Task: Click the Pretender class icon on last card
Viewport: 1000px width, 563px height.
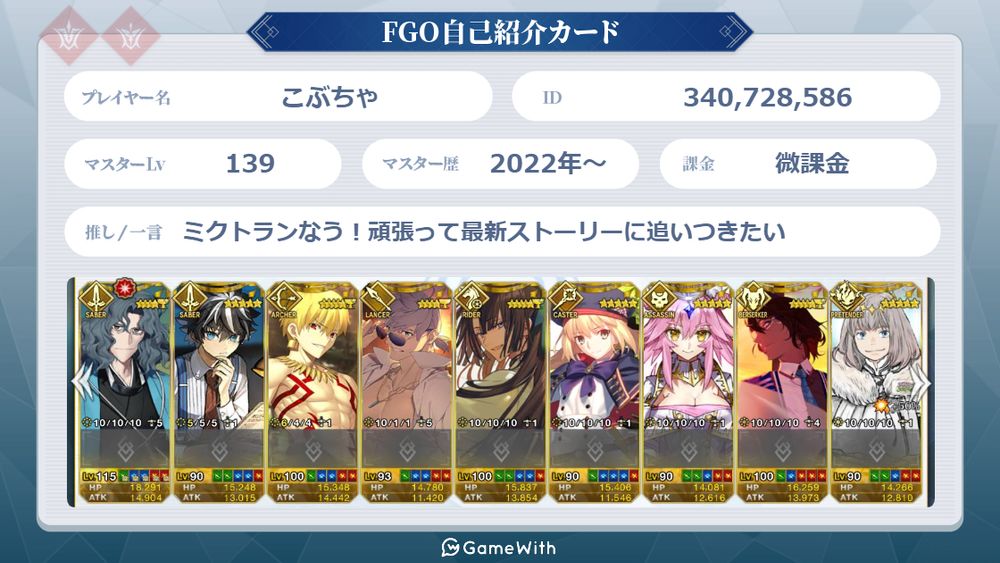Action: [846, 296]
